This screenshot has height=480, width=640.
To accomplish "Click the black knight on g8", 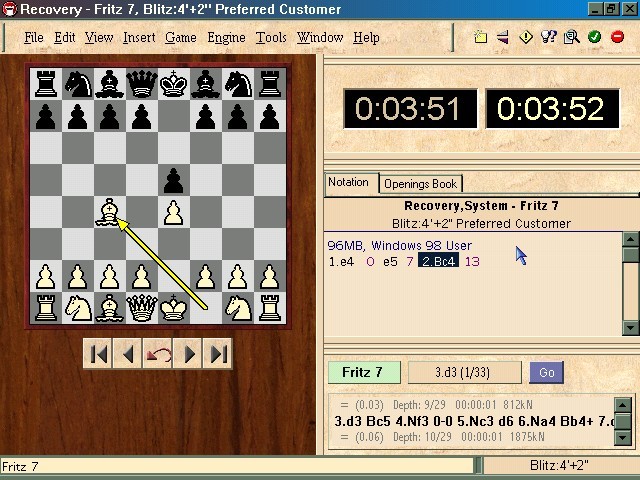I will point(238,84).
